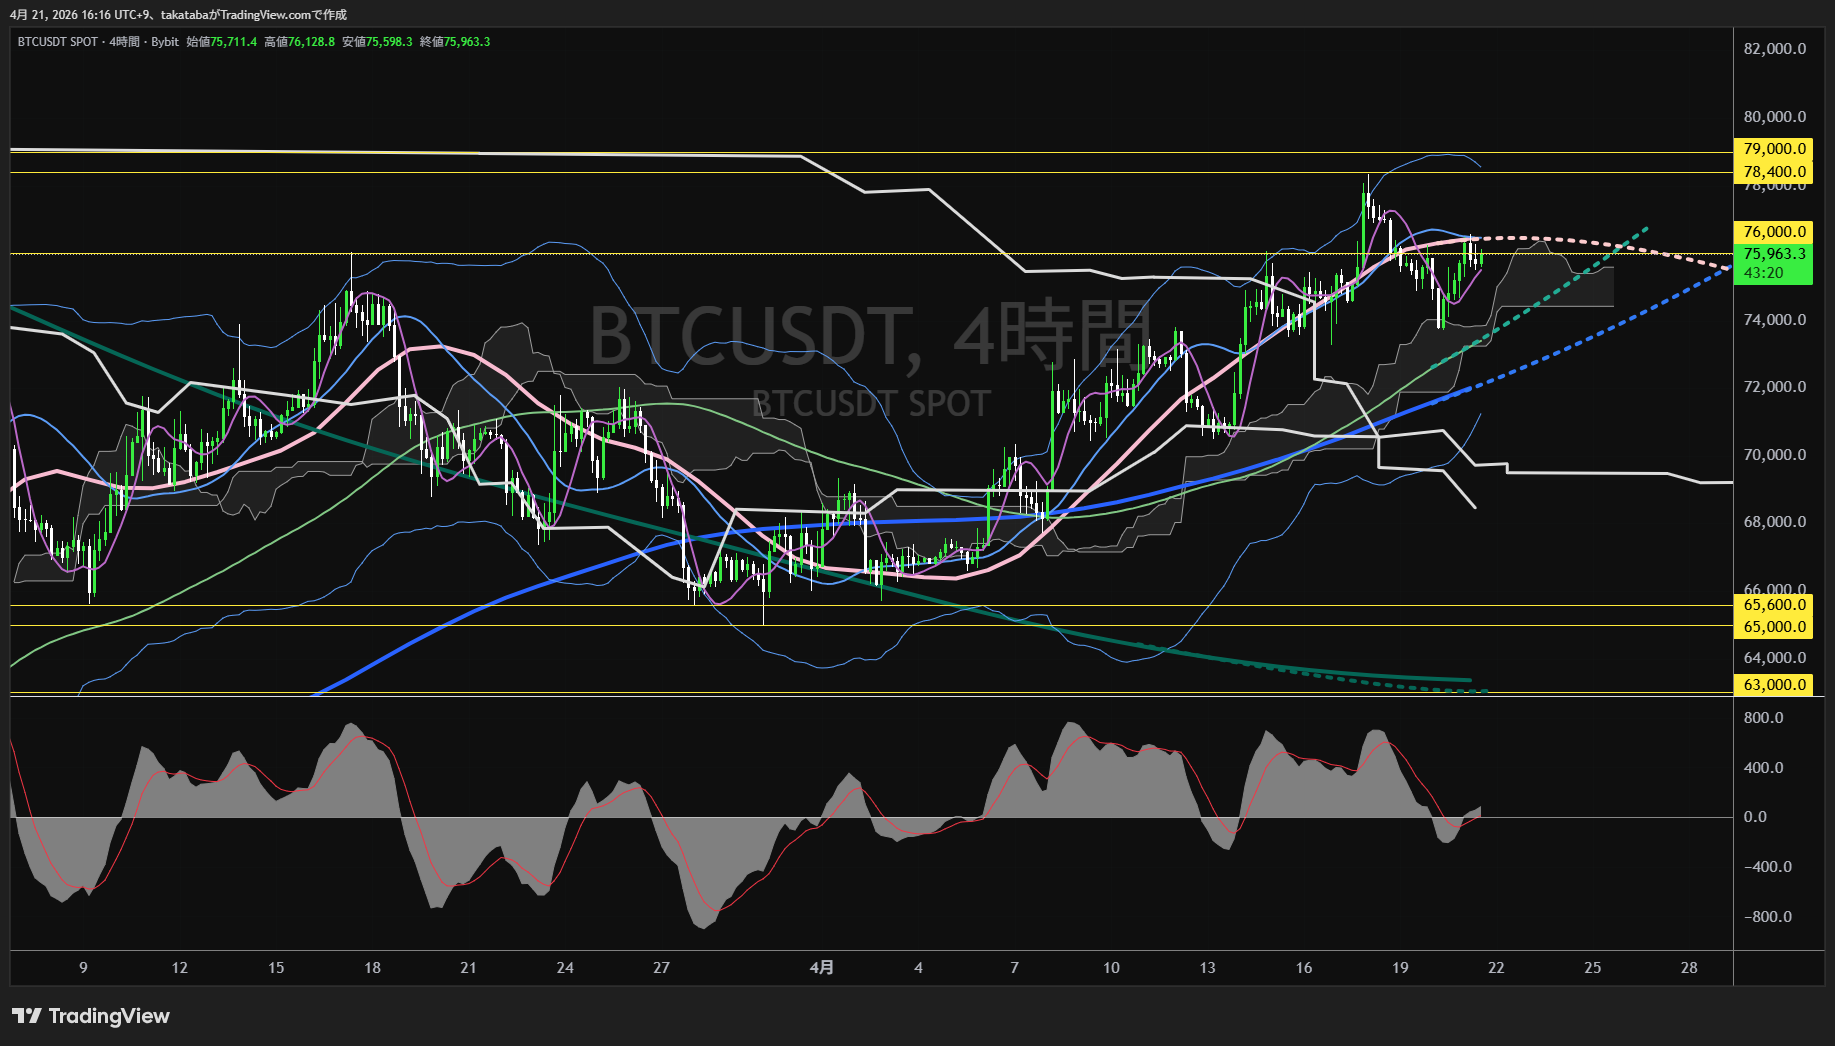Click the yellow 79,000.0 price label
1835x1046 pixels.
point(1774,149)
